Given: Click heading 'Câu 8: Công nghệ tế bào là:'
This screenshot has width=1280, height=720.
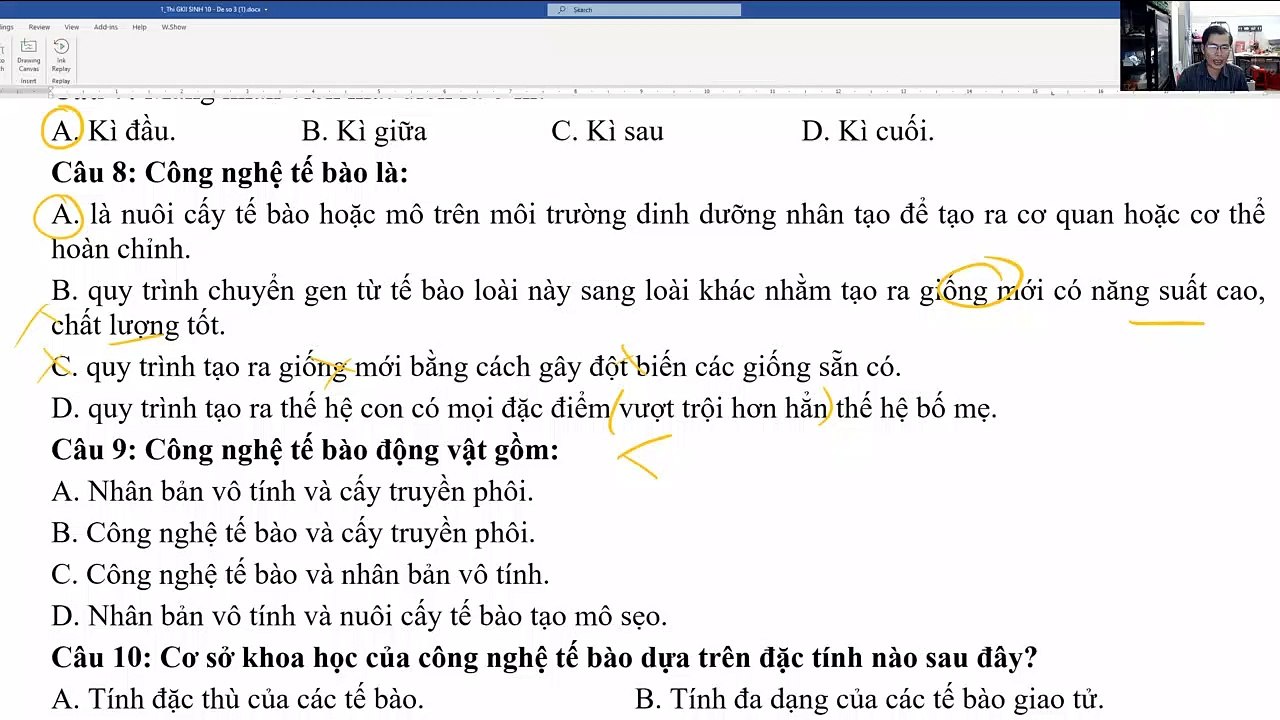Looking at the screenshot, I should pos(230,173).
